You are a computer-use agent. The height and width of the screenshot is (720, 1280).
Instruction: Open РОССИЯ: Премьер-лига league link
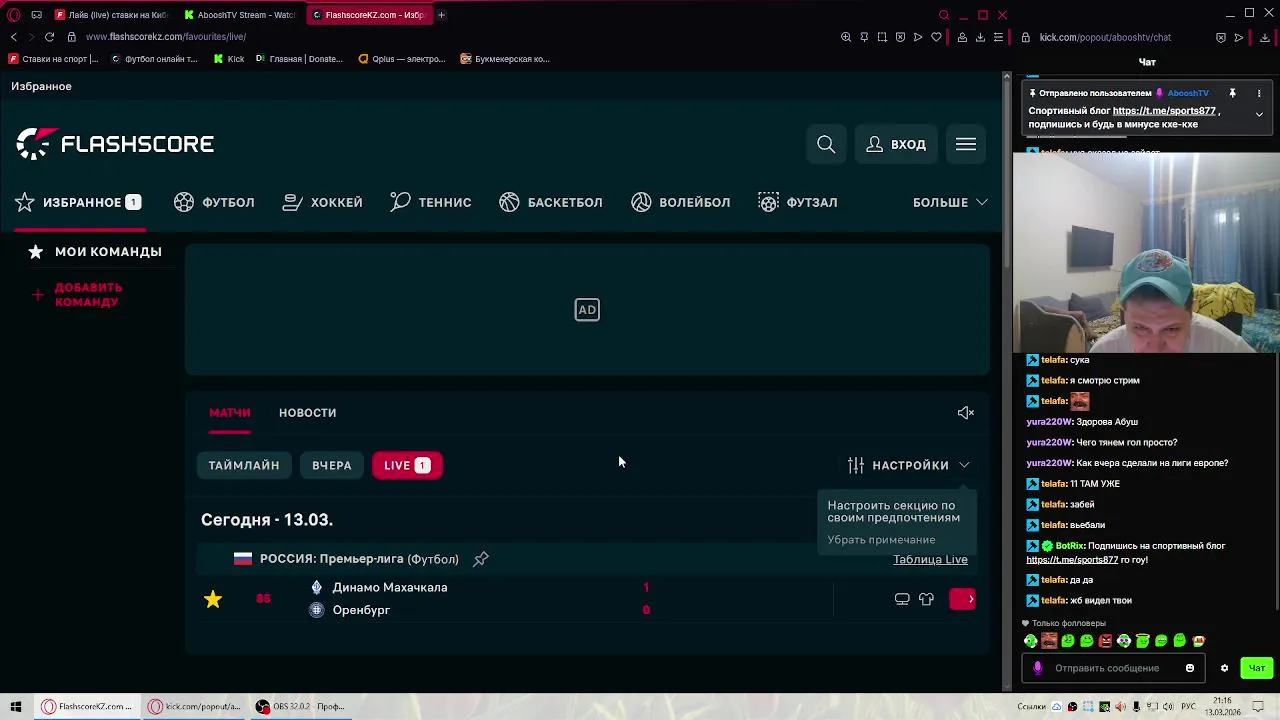(x=359, y=559)
